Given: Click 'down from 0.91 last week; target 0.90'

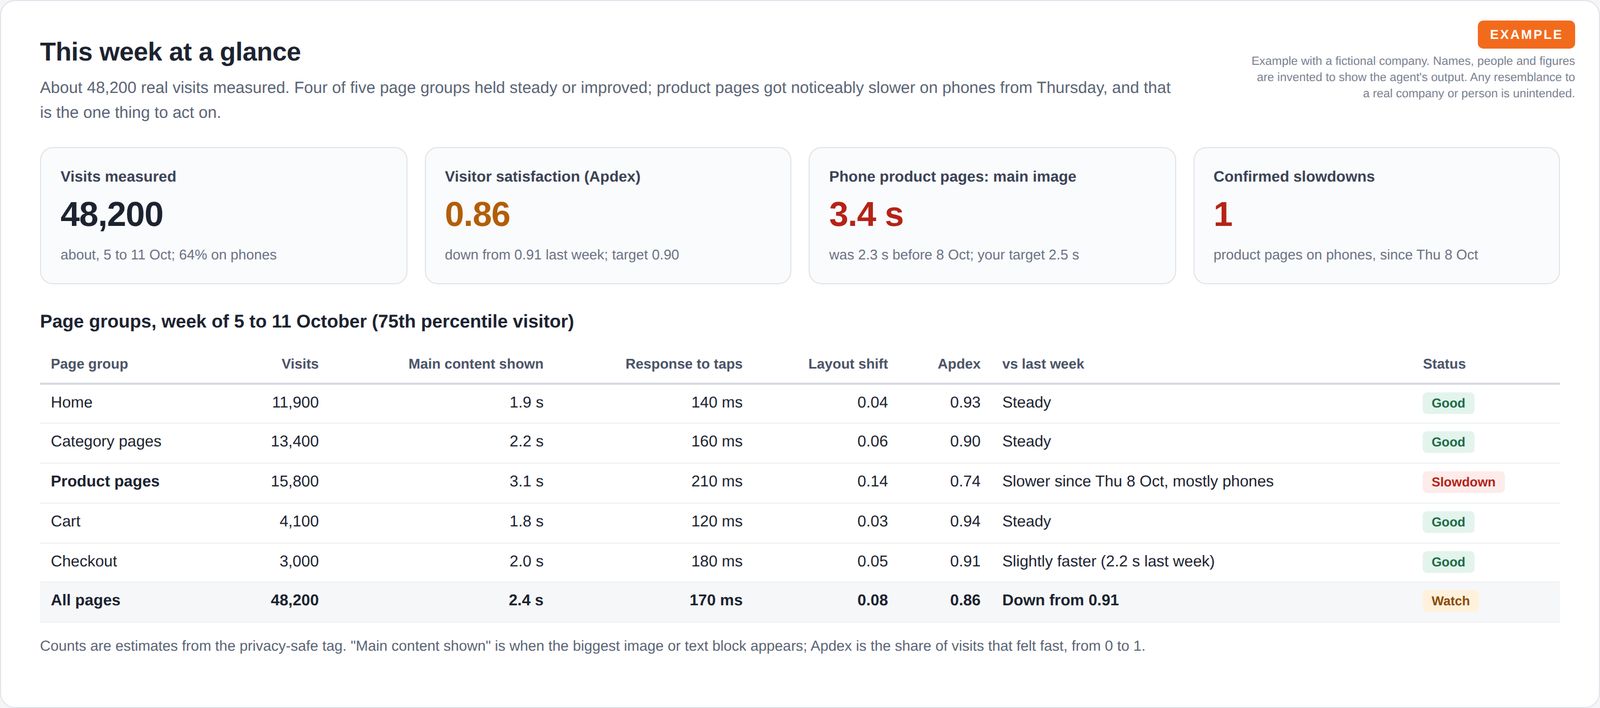Looking at the screenshot, I should (562, 255).
